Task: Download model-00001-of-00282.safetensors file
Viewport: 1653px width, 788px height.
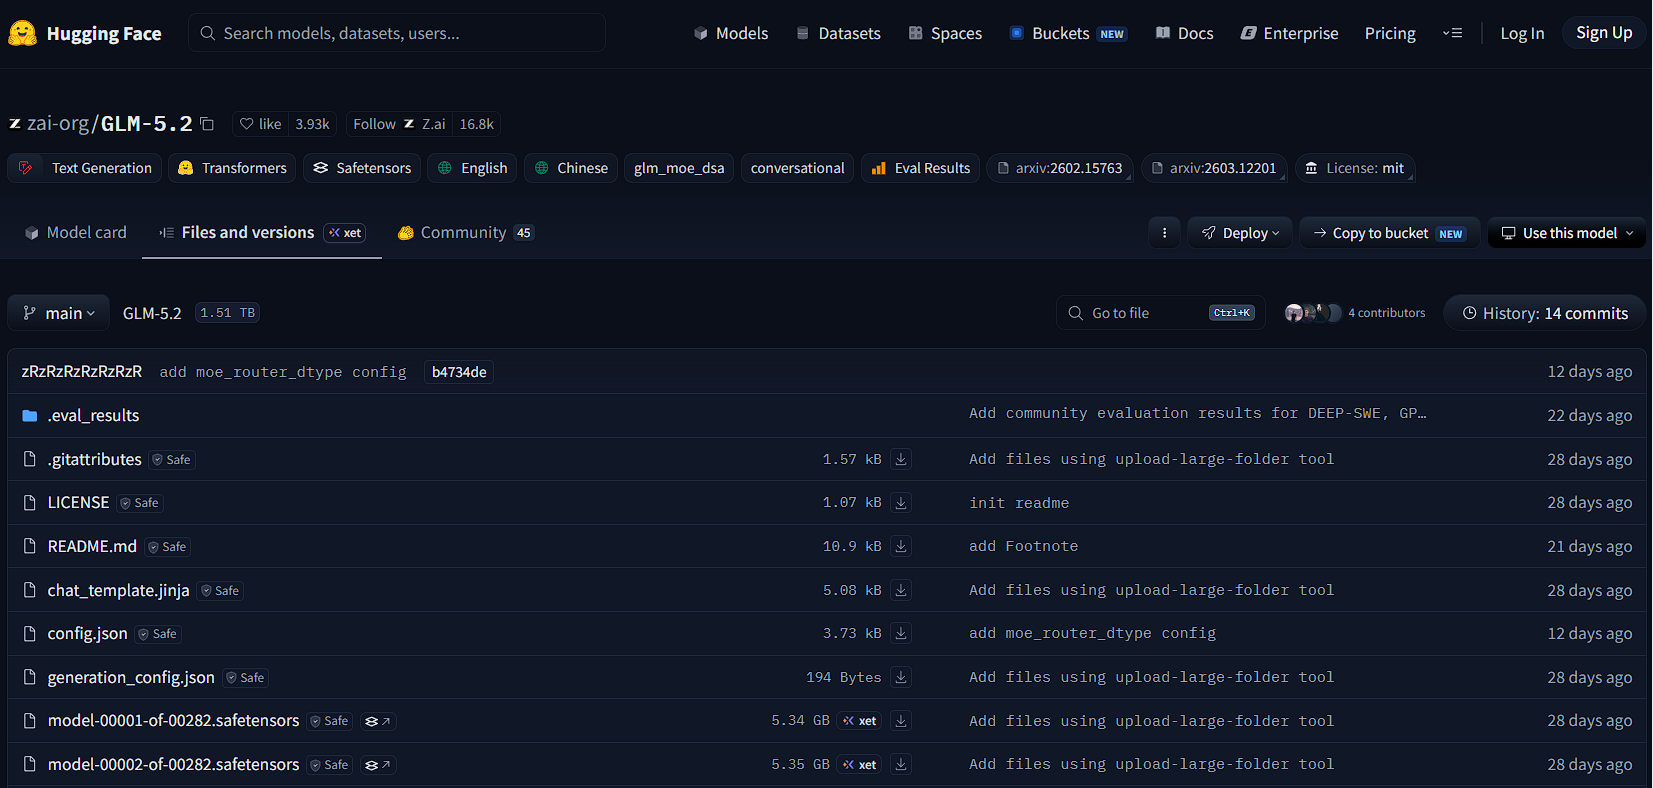Action: 901,721
